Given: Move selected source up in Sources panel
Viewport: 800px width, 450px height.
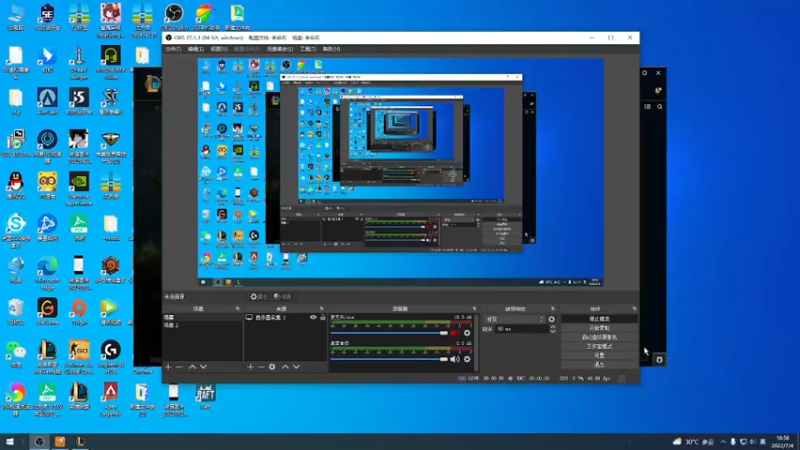Looking at the screenshot, I should [285, 367].
